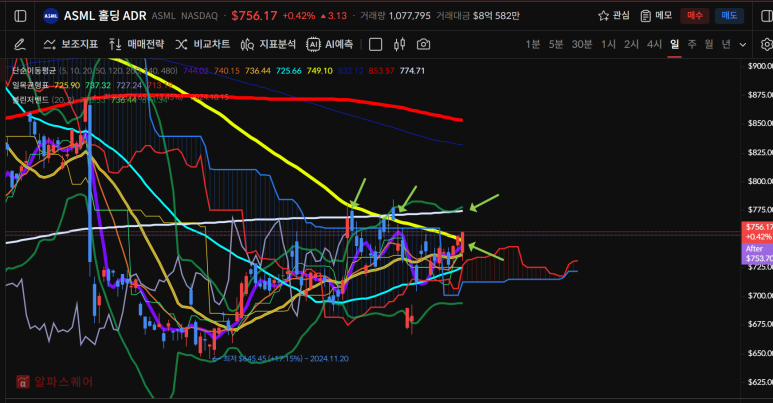
Task: Open 보조지표 indicators tool
Action: (x=70, y=44)
